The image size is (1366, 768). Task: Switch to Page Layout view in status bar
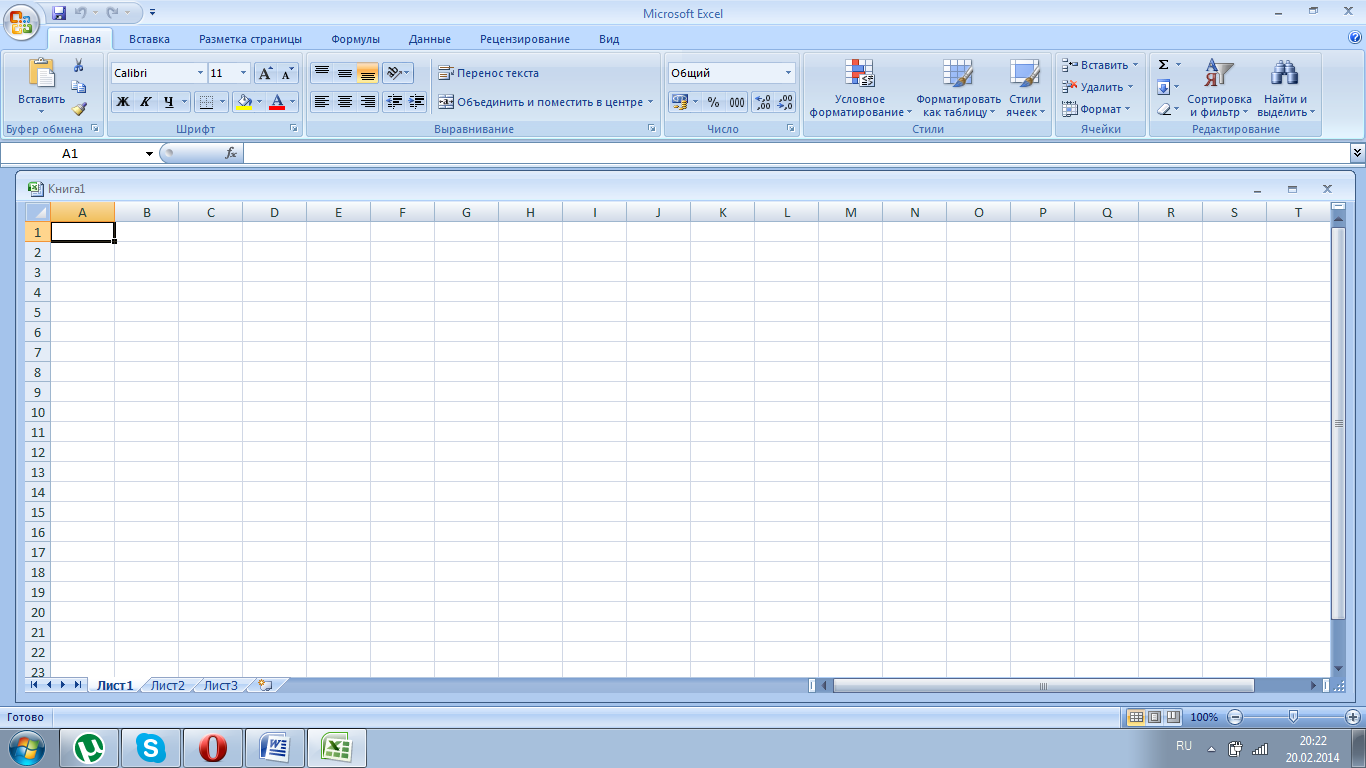tap(1154, 717)
